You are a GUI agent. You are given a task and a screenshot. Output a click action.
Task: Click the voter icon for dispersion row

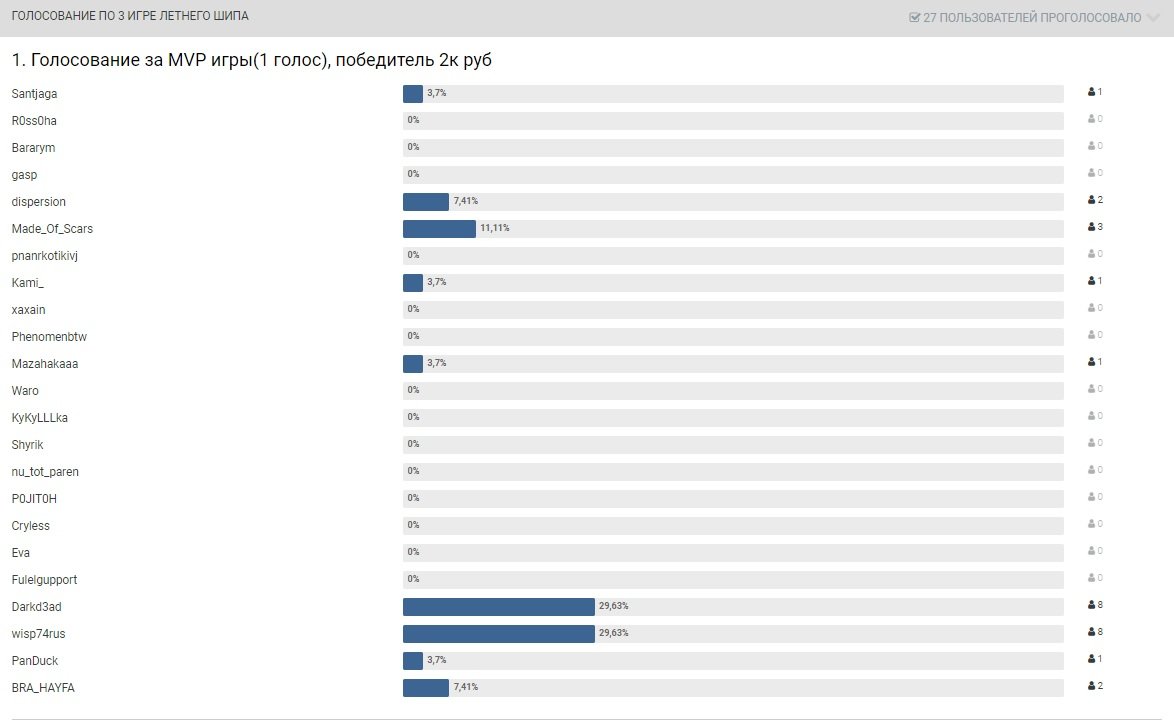pyautogui.click(x=1092, y=200)
